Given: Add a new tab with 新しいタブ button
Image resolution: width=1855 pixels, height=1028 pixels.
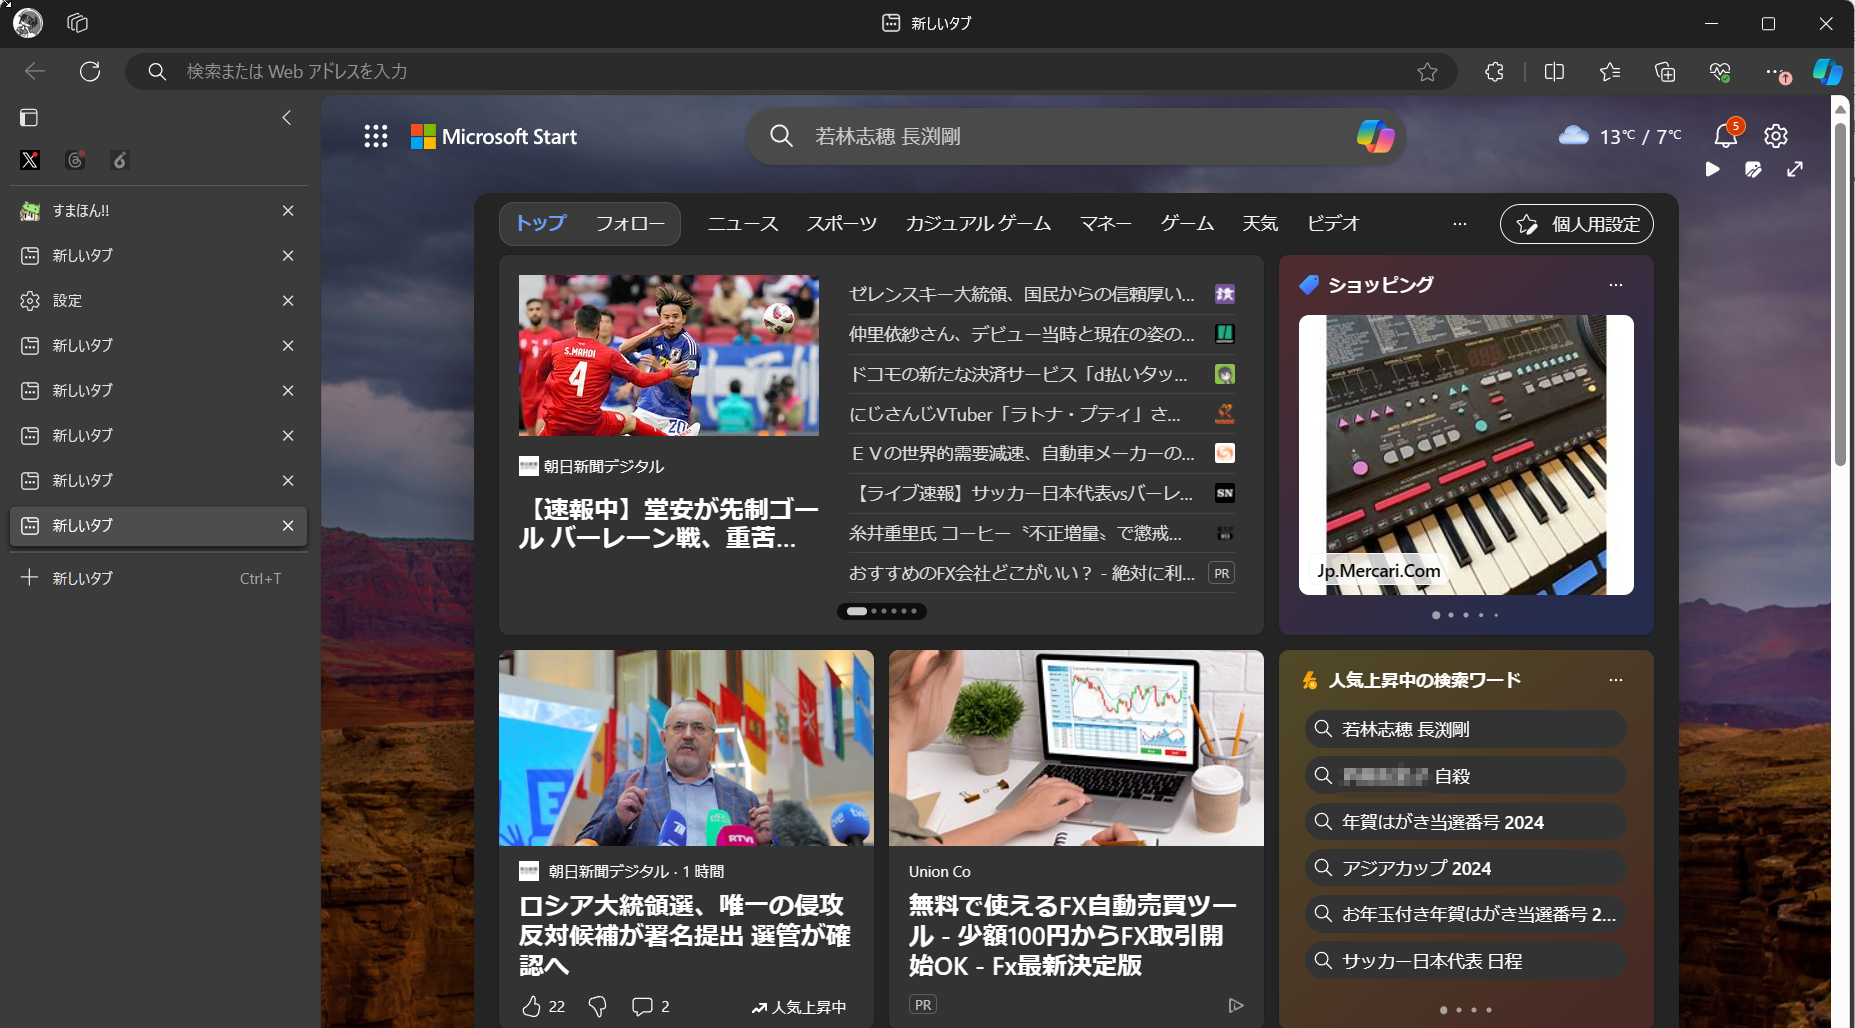Looking at the screenshot, I should (x=158, y=578).
